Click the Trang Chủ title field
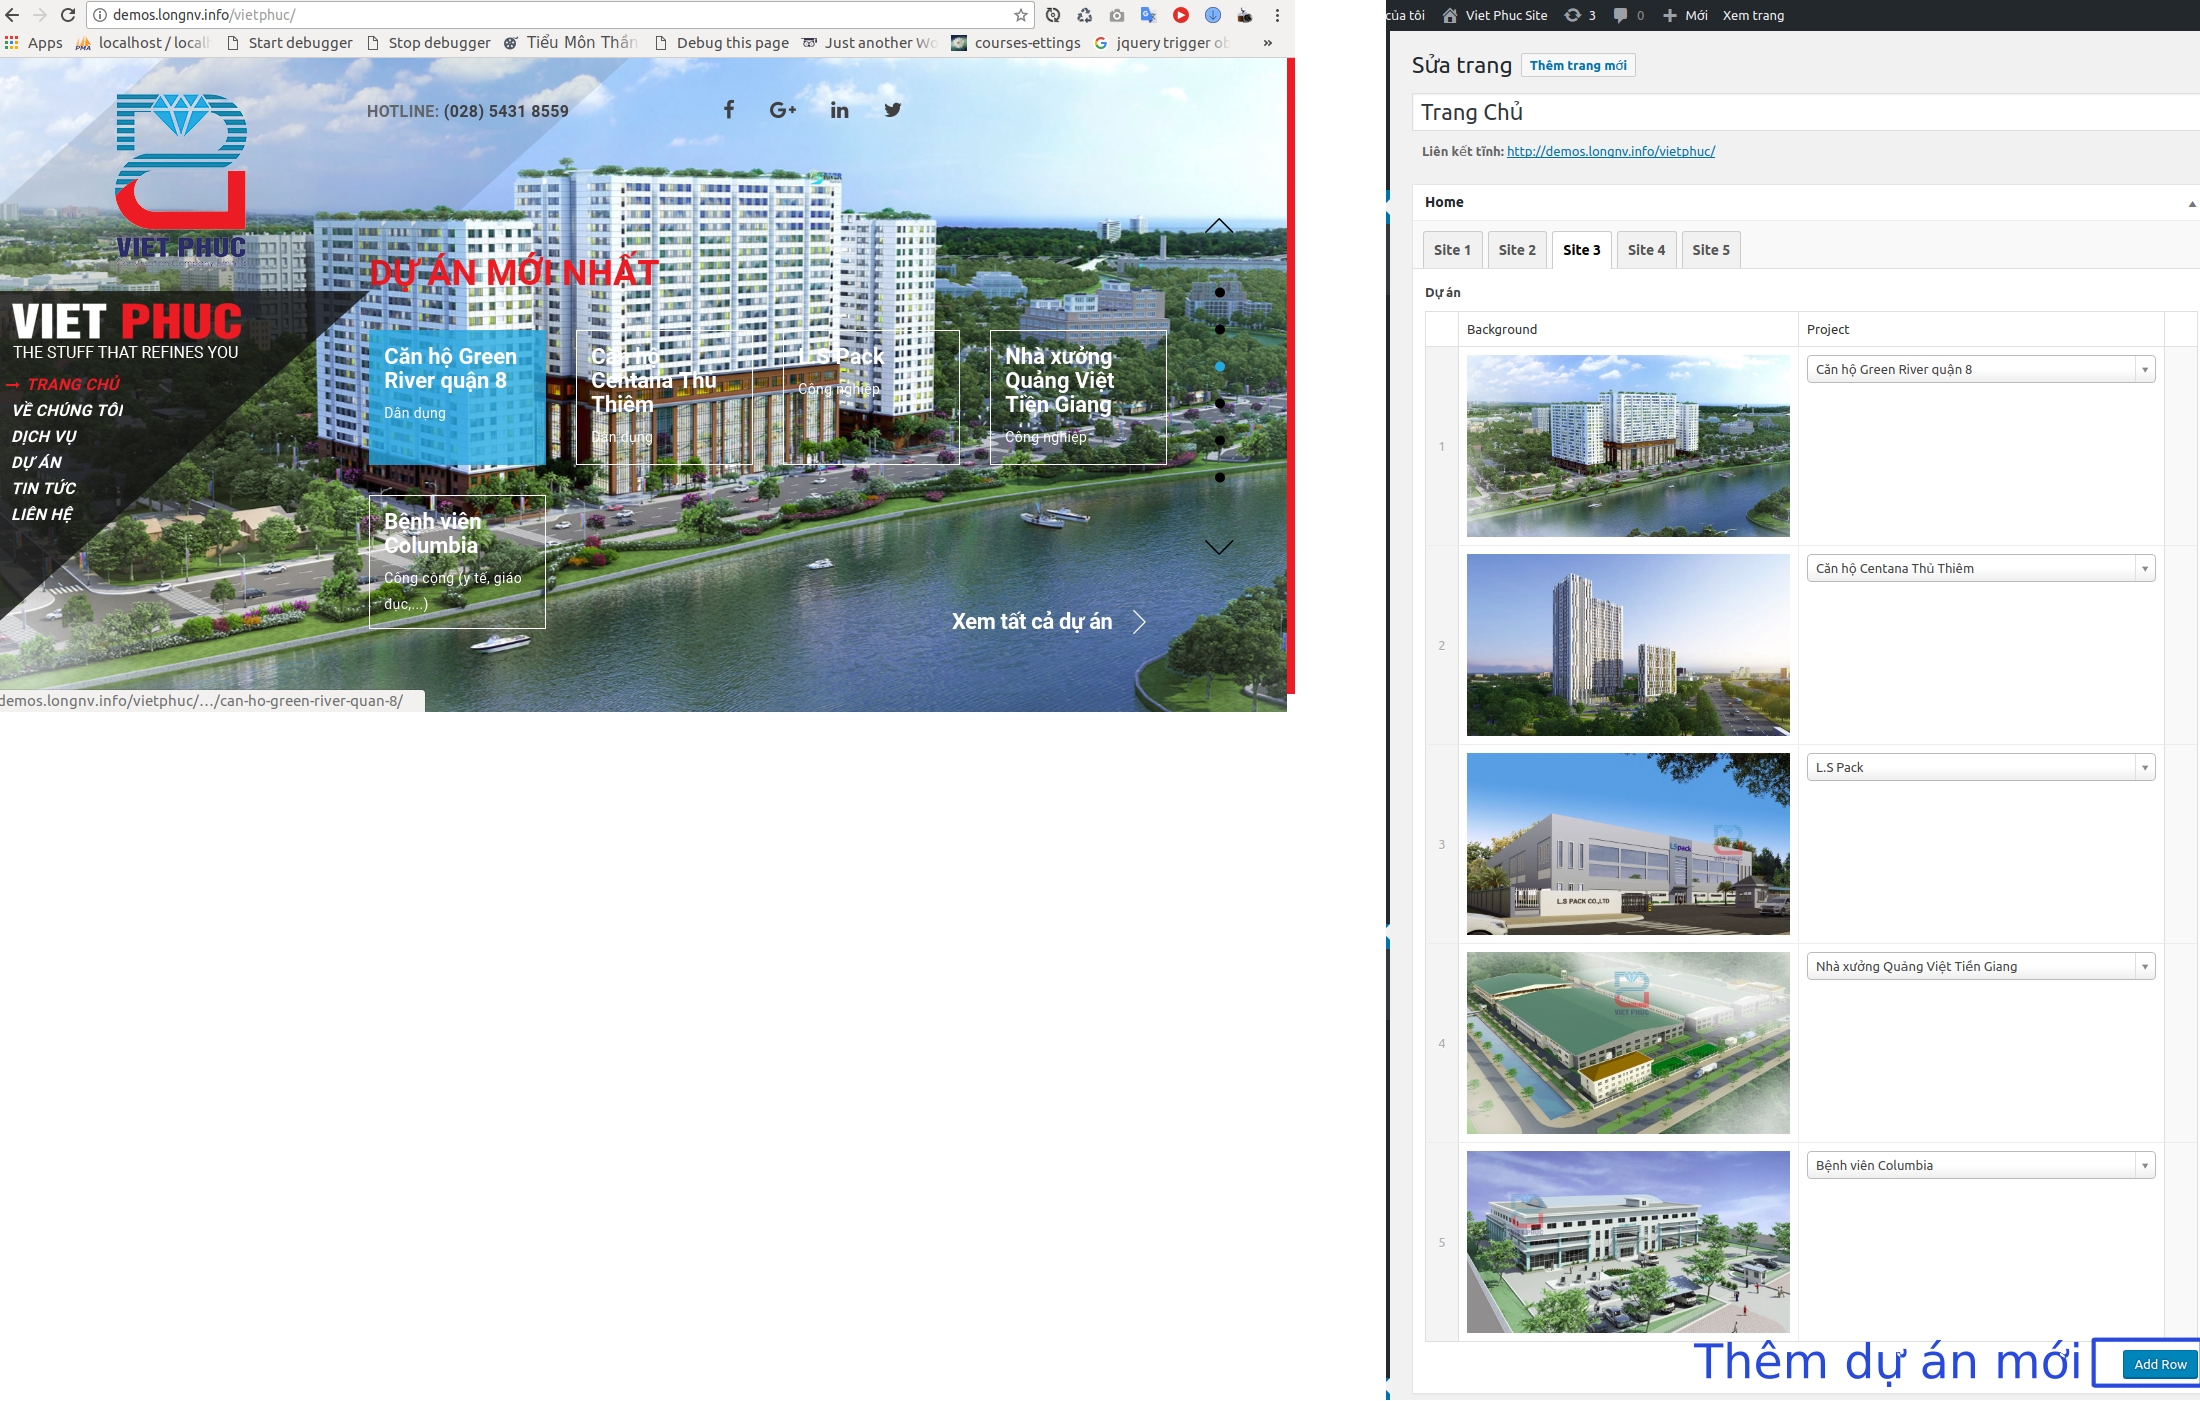 (x=1800, y=112)
